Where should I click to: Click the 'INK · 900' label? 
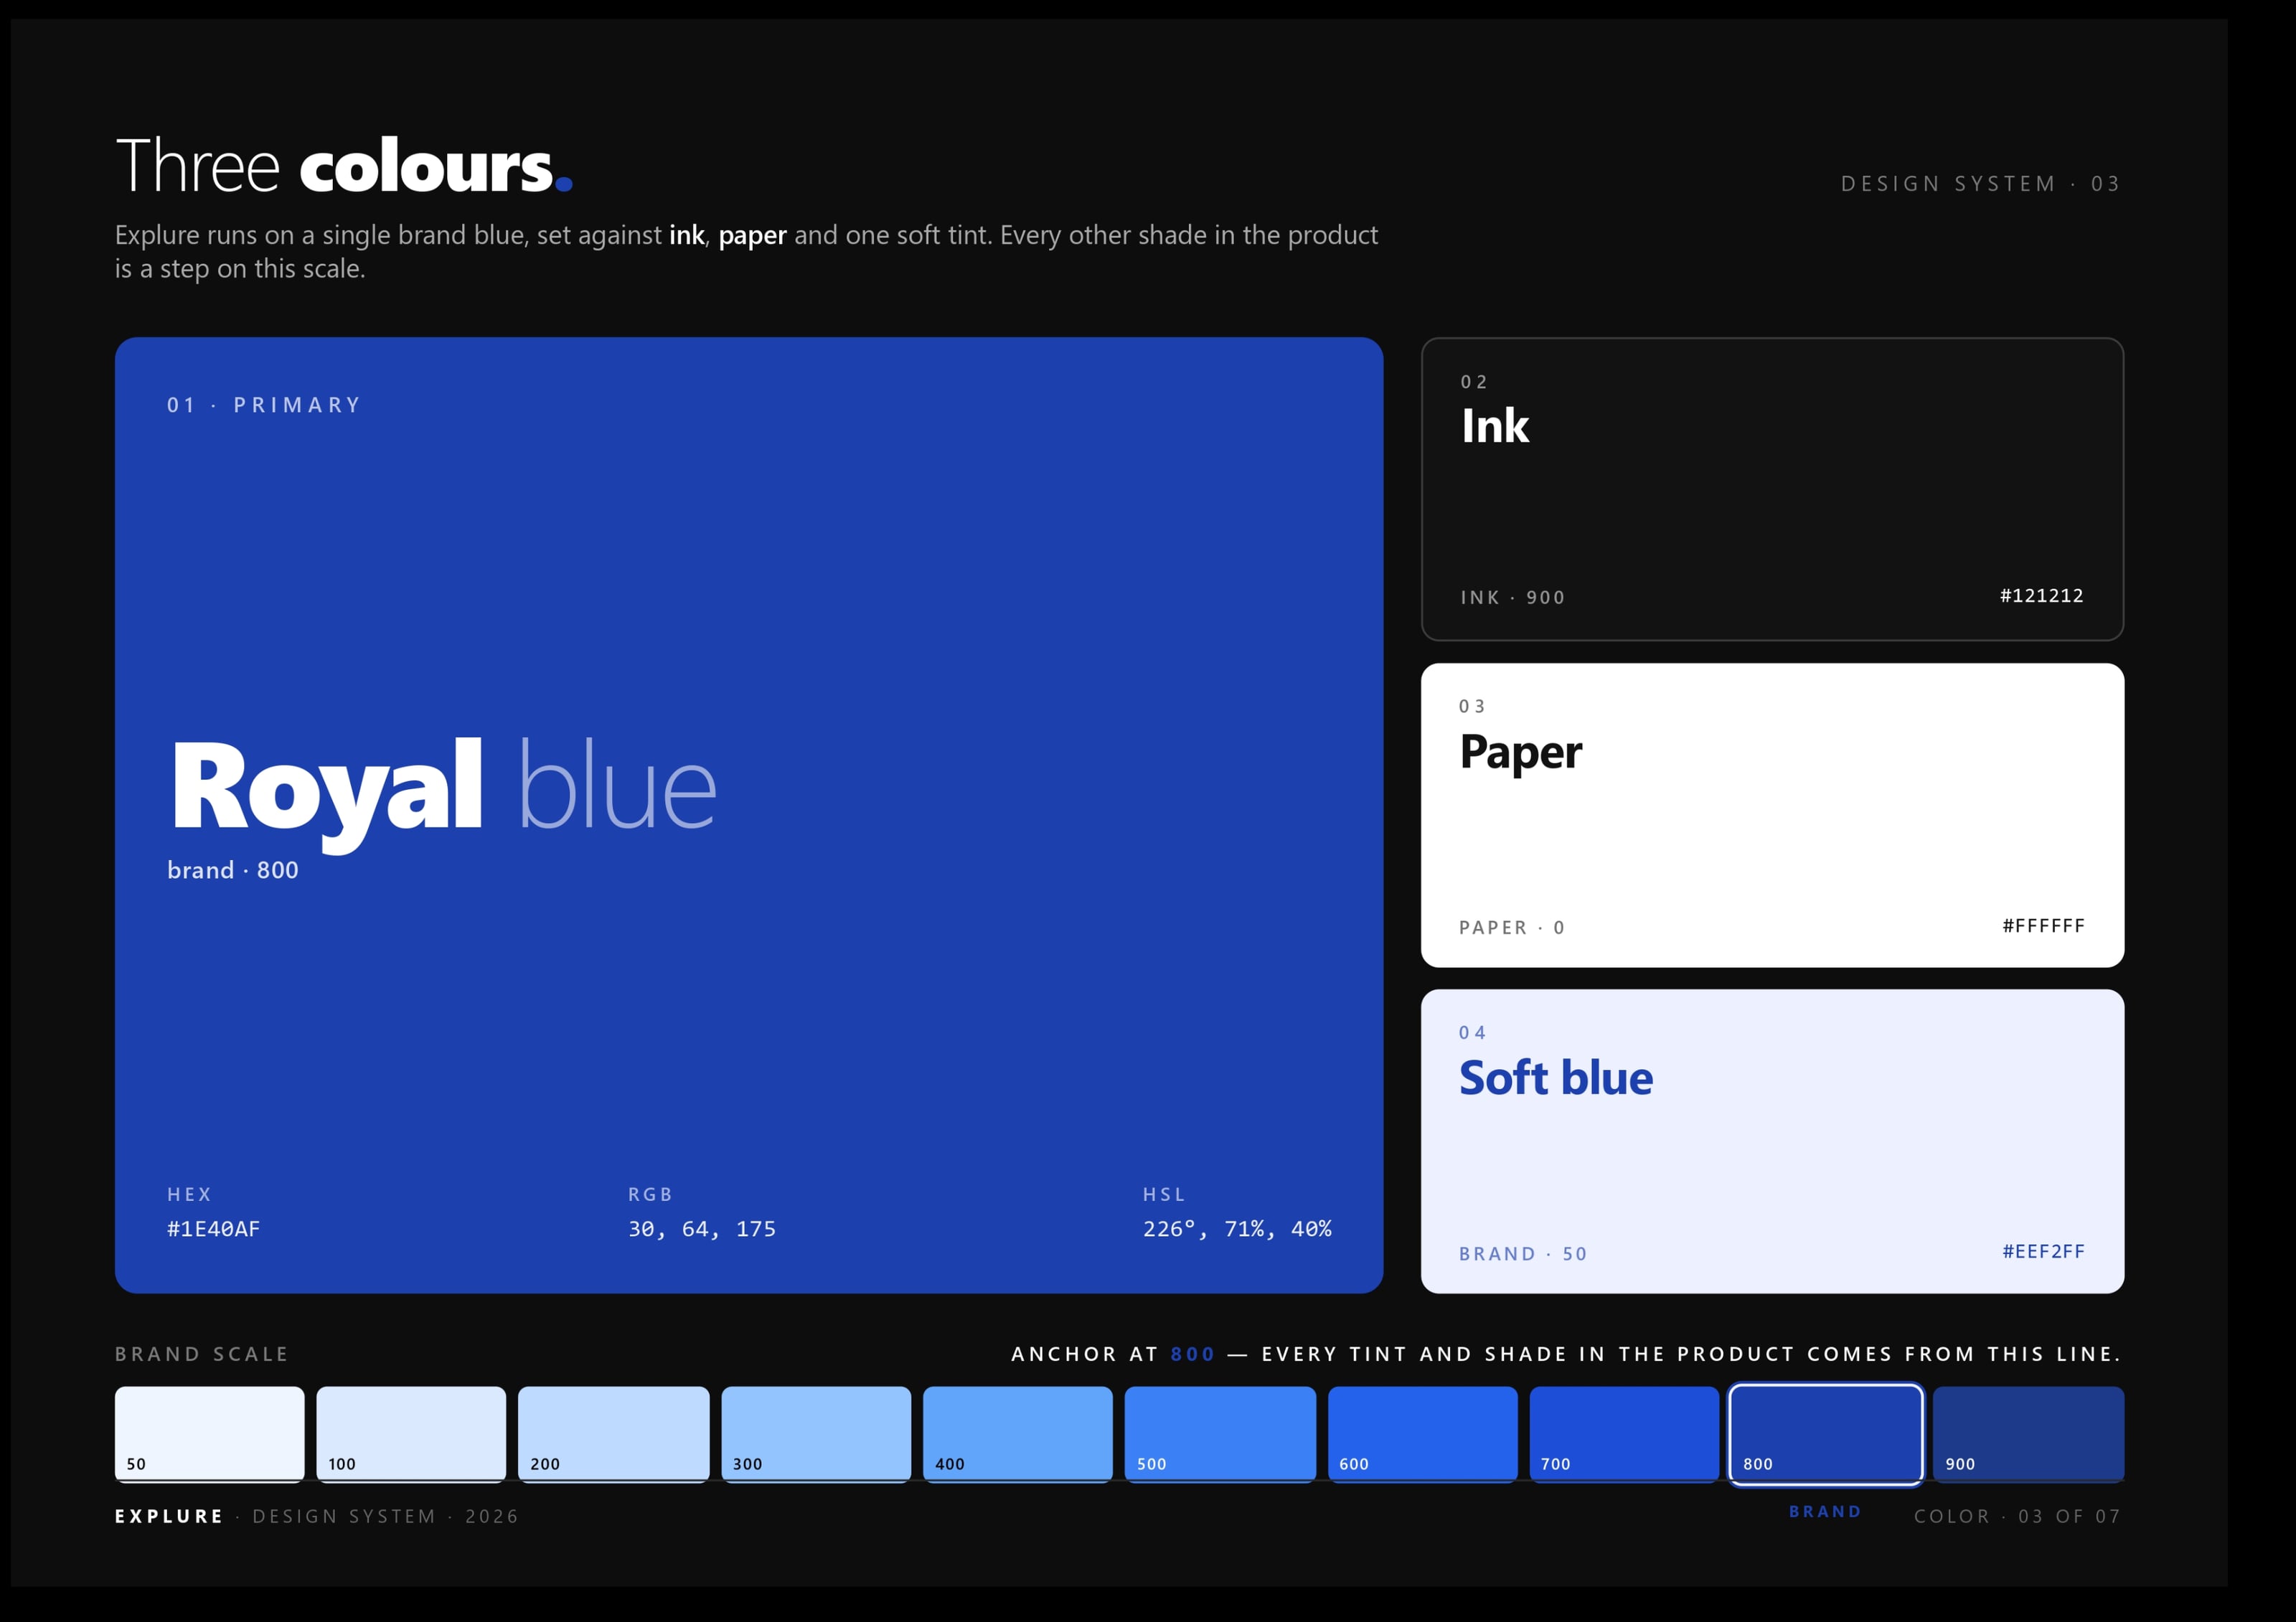tap(1512, 598)
